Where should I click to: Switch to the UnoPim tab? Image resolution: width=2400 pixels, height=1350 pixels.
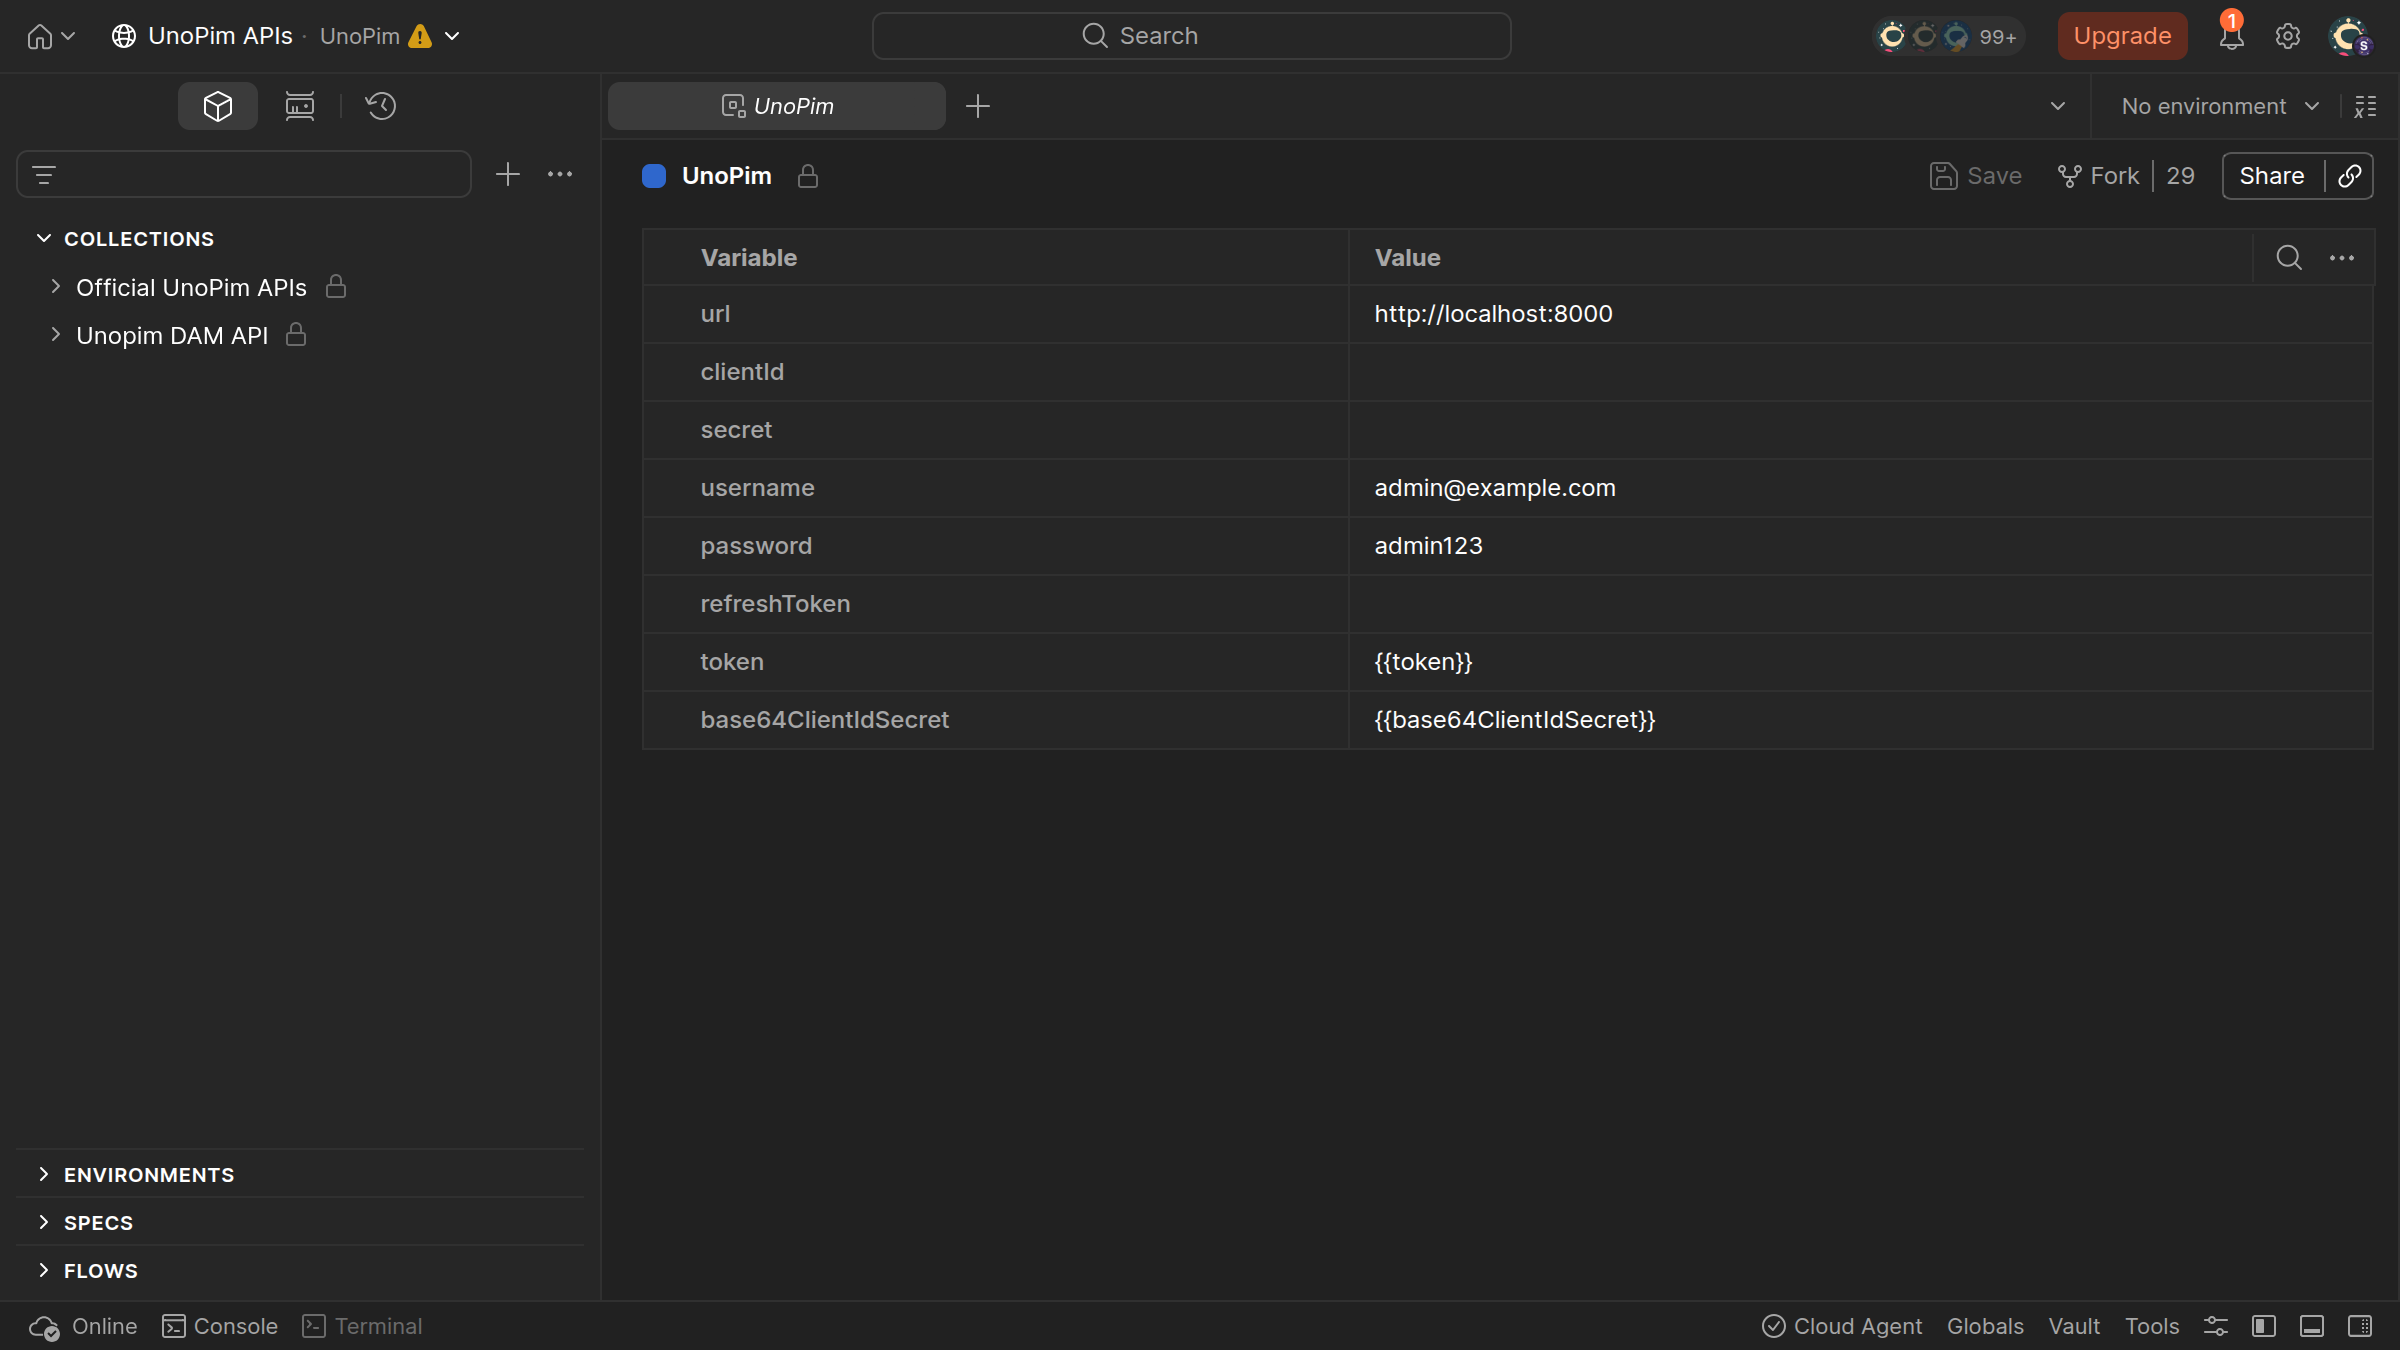(777, 106)
